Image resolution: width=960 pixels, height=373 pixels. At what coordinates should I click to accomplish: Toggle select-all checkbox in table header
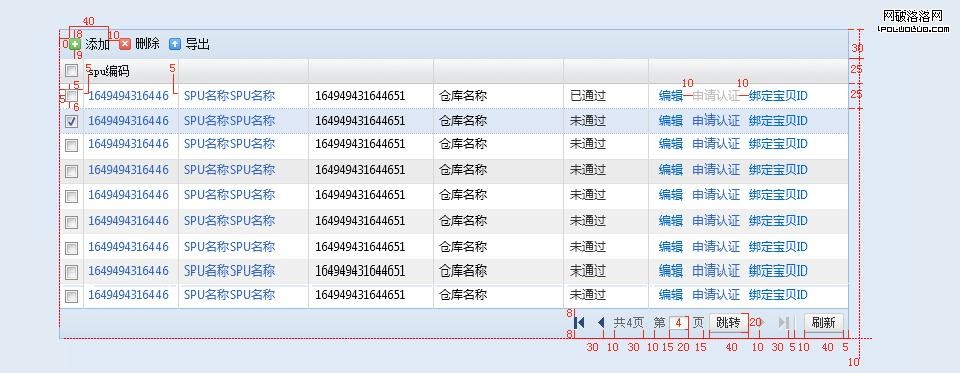point(72,70)
